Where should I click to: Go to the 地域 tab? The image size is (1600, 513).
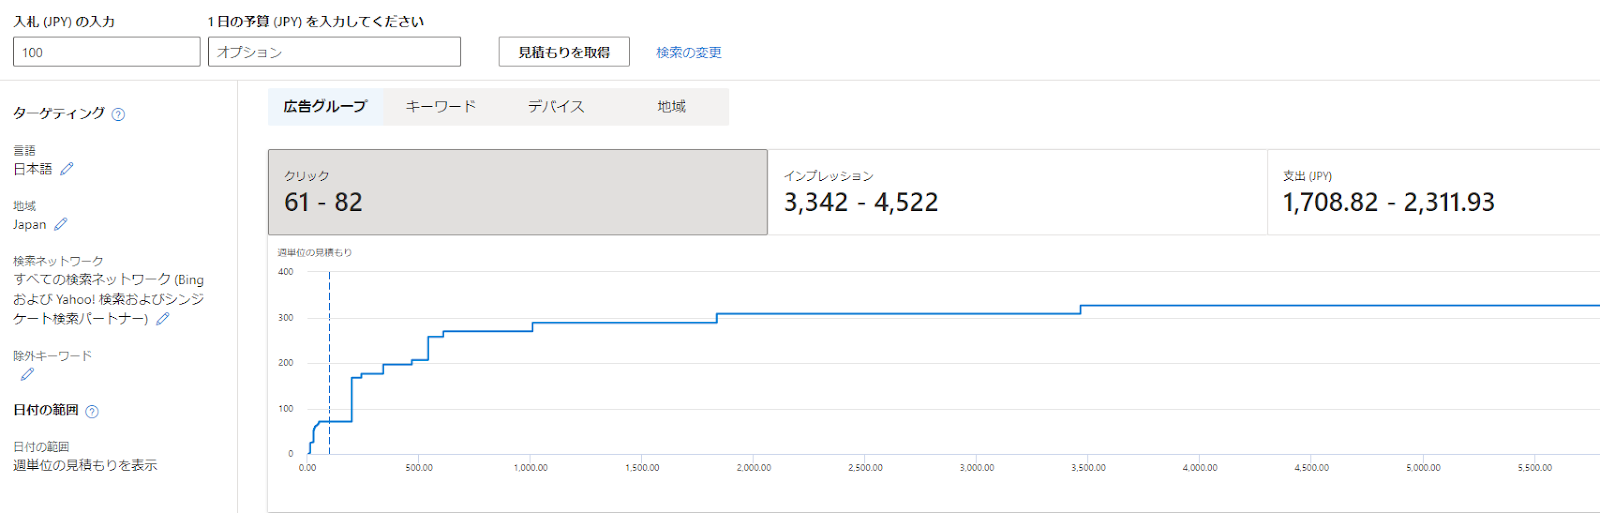pyautogui.click(x=671, y=106)
